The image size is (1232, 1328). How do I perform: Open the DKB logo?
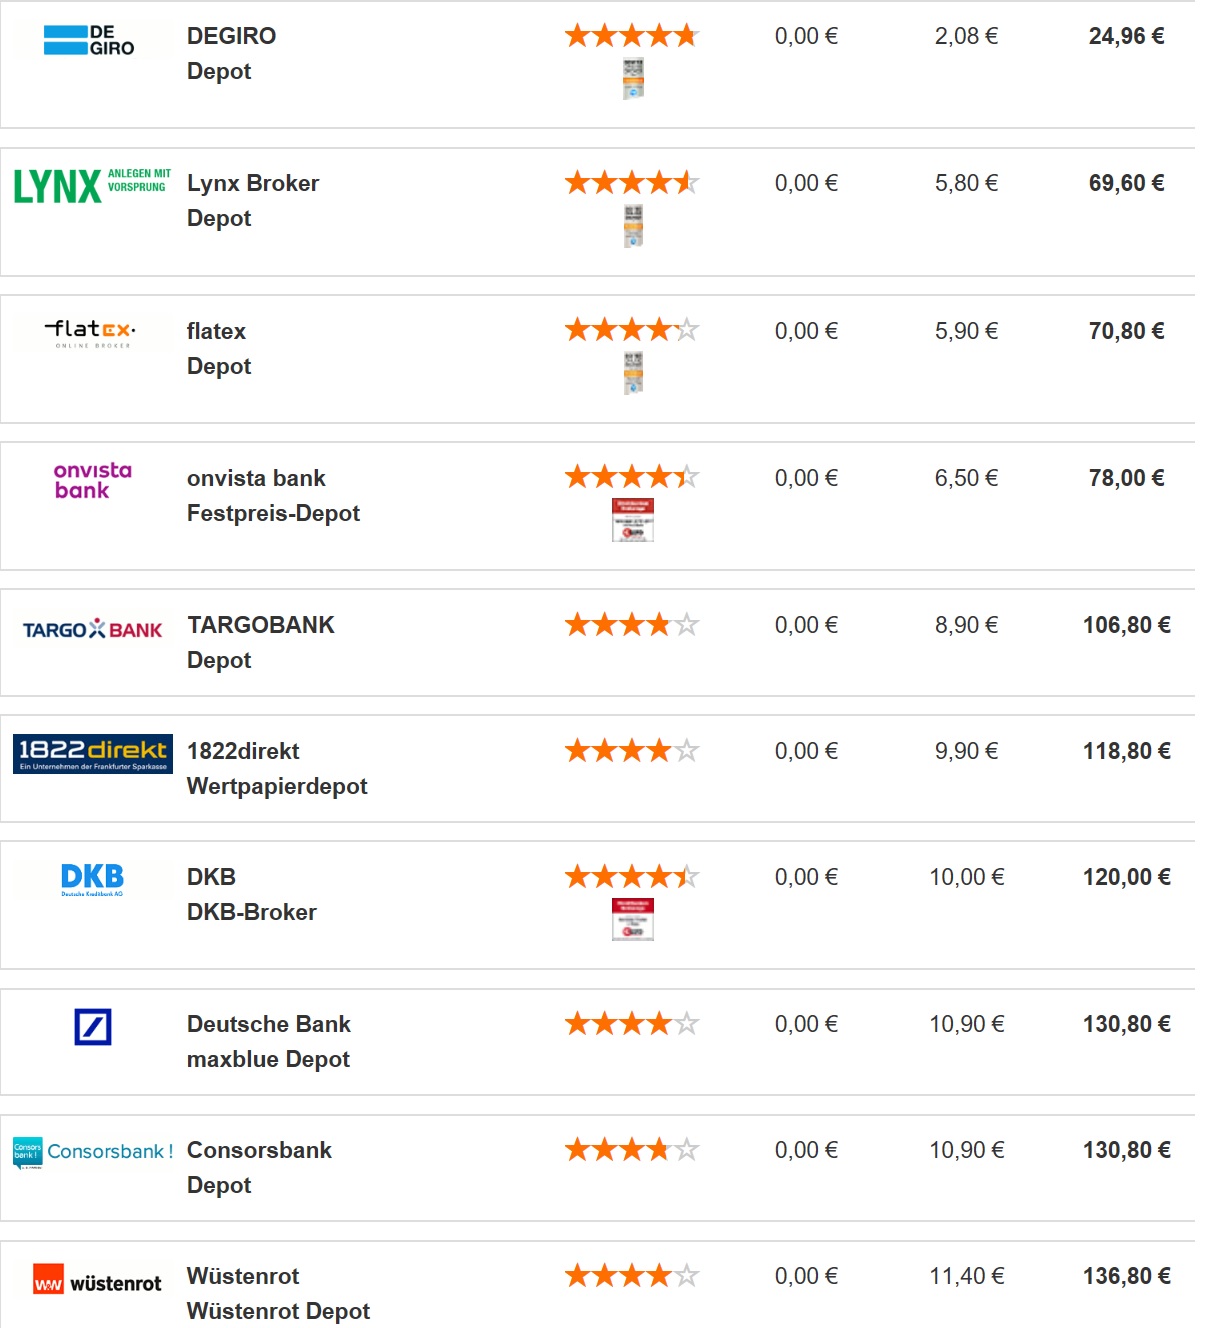tap(92, 879)
